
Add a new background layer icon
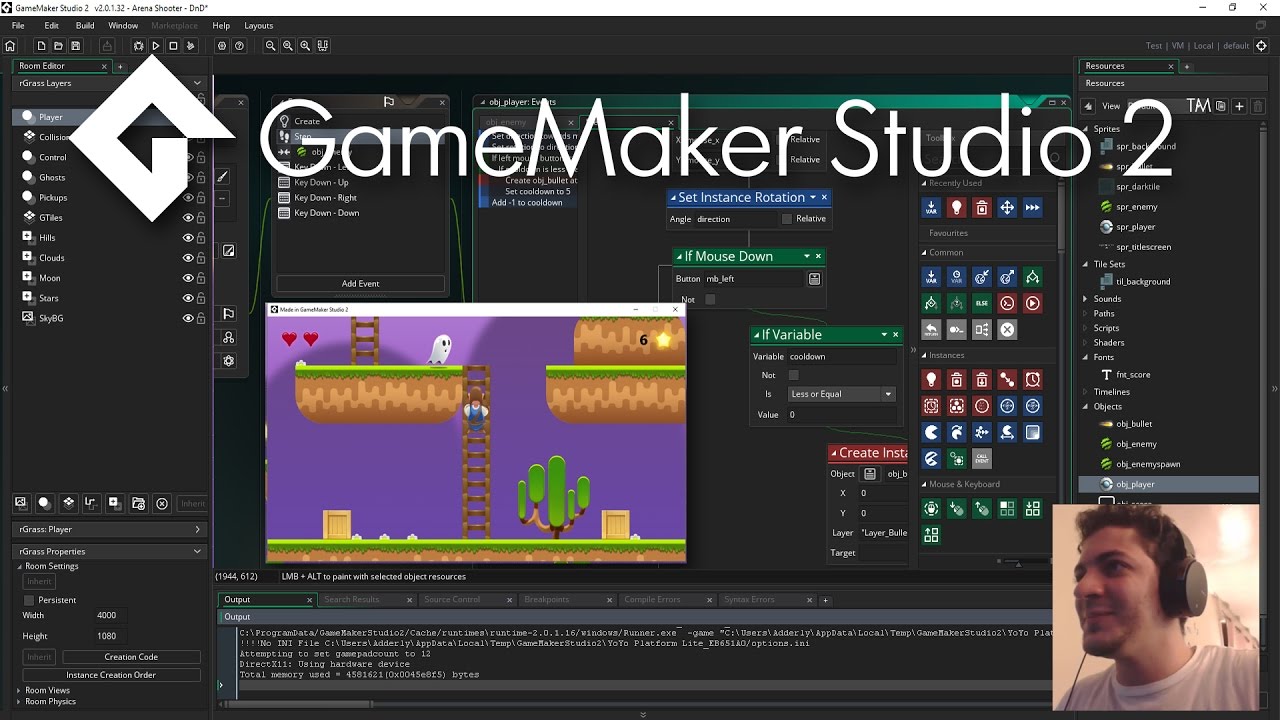(x=20, y=503)
